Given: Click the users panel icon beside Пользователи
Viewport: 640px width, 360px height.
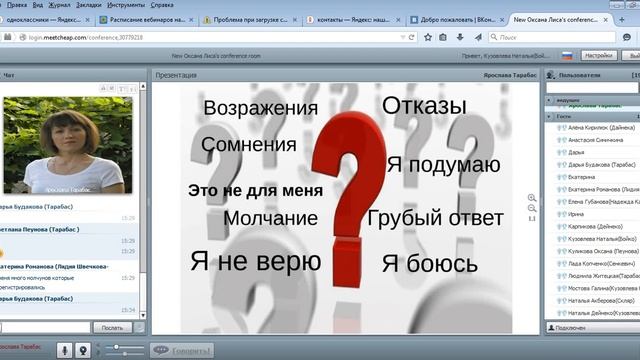Looking at the screenshot, I should pos(551,75).
